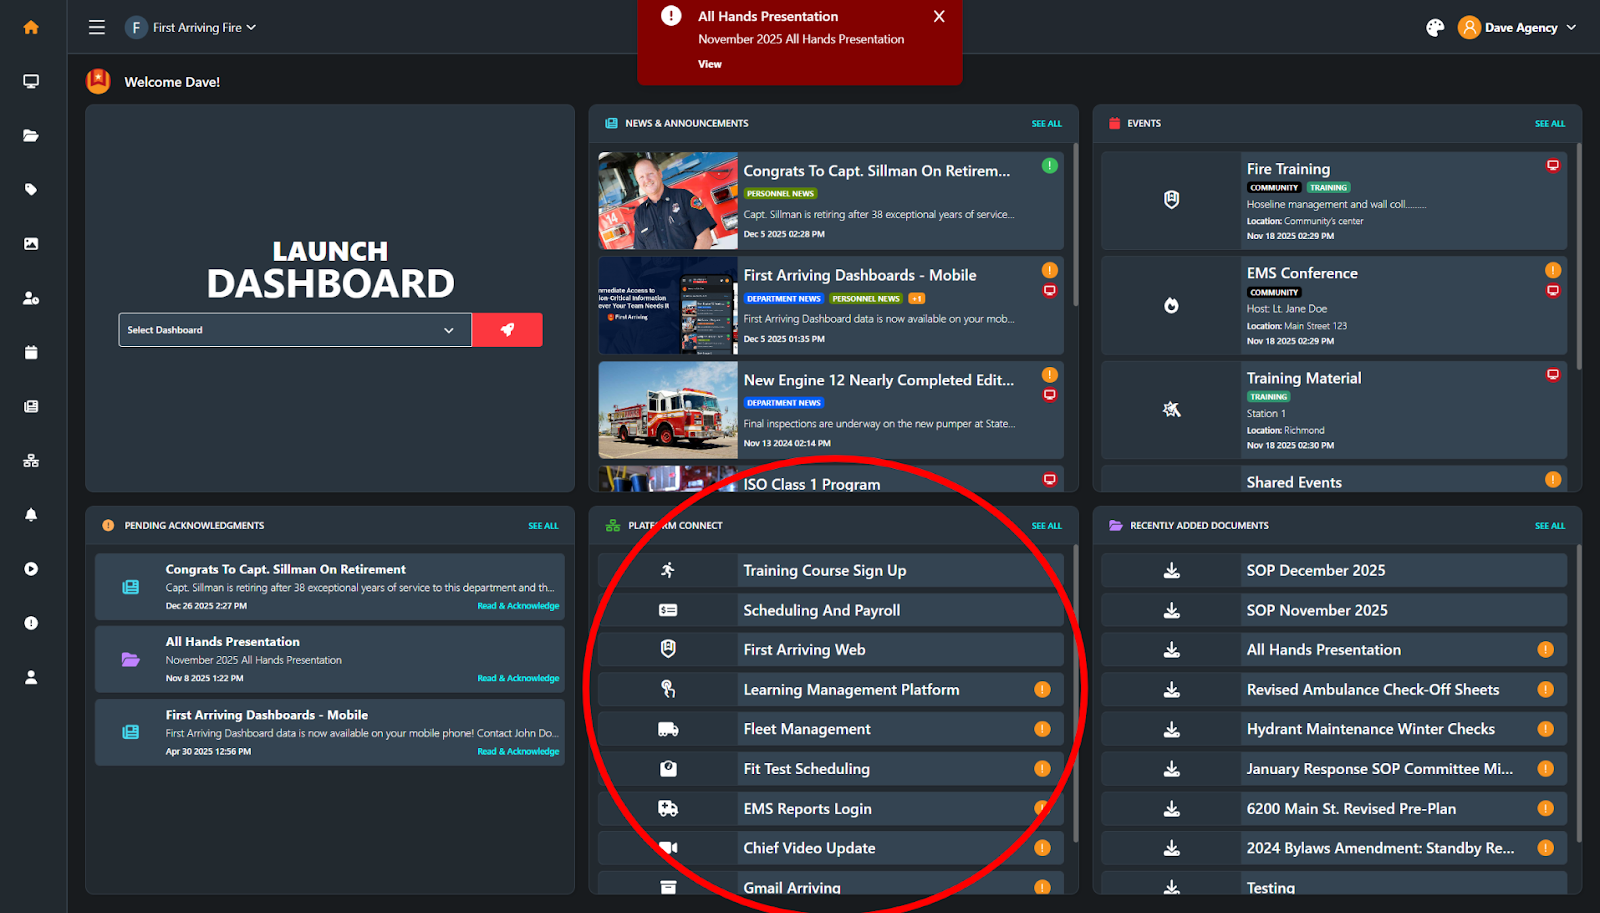See all News & Announcements
The width and height of the screenshot is (1600, 913).
[1047, 124]
